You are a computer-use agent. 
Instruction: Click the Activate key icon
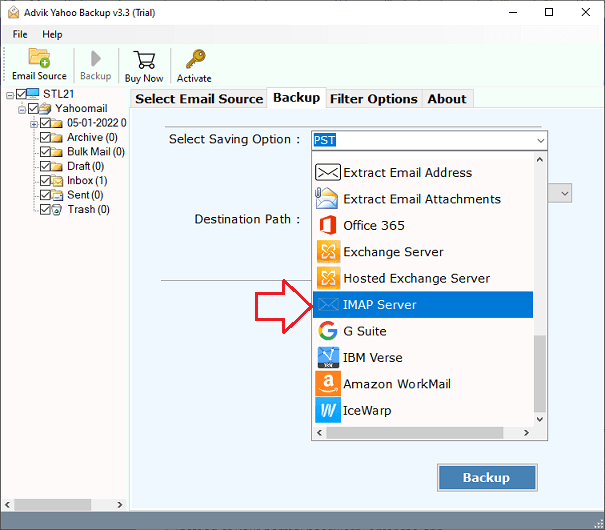196,59
